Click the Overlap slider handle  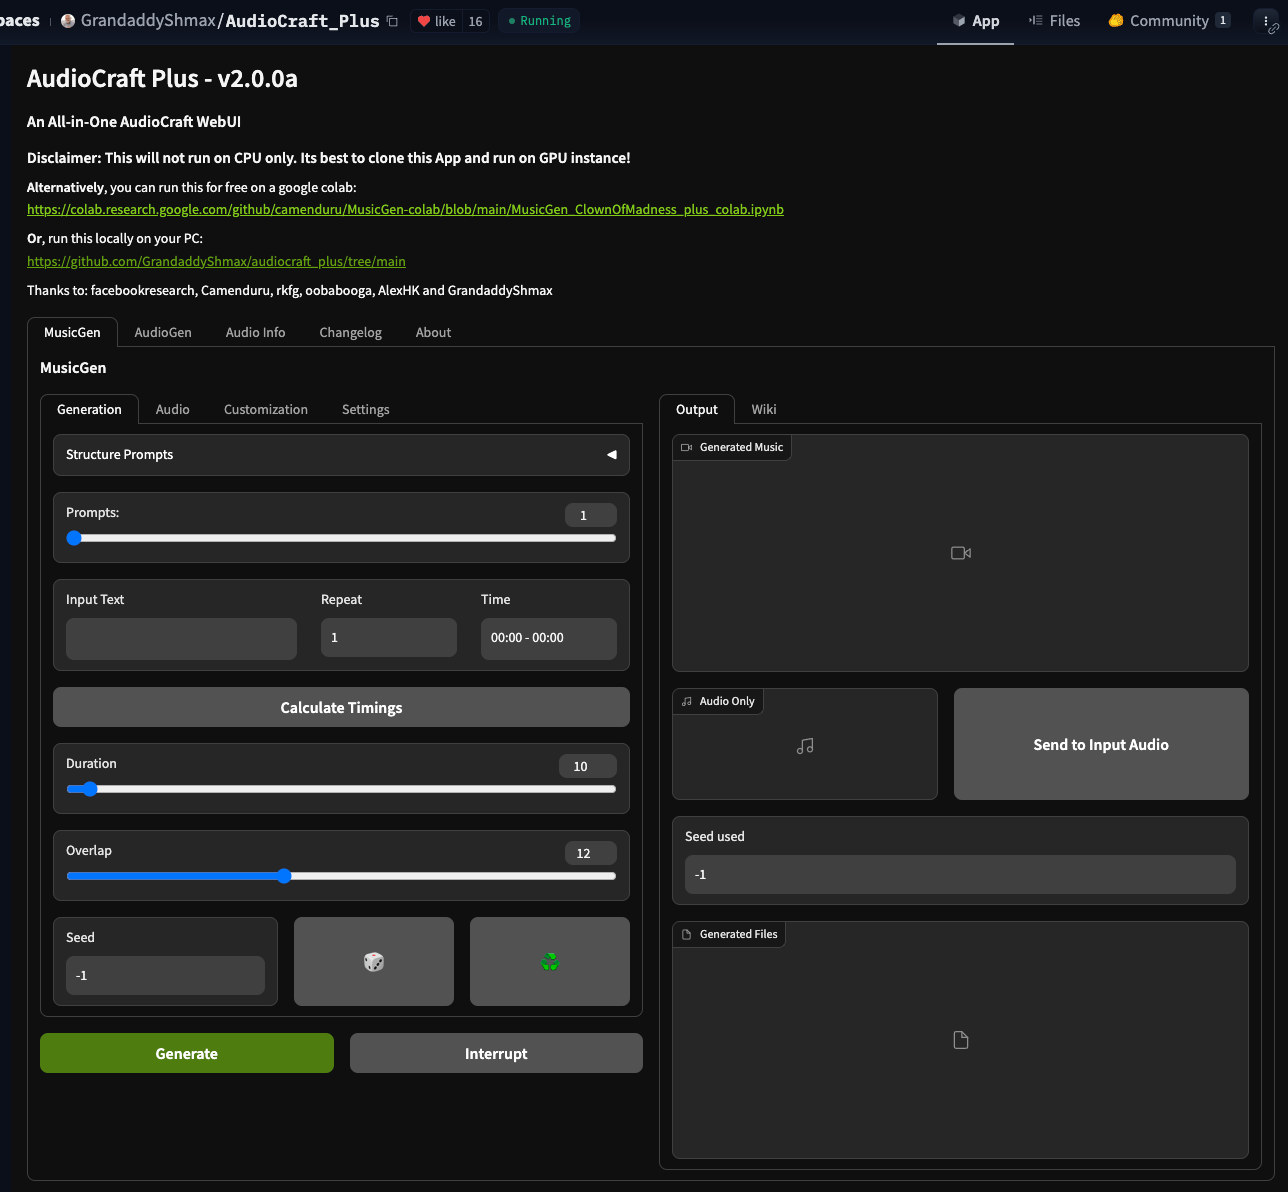tap(284, 876)
